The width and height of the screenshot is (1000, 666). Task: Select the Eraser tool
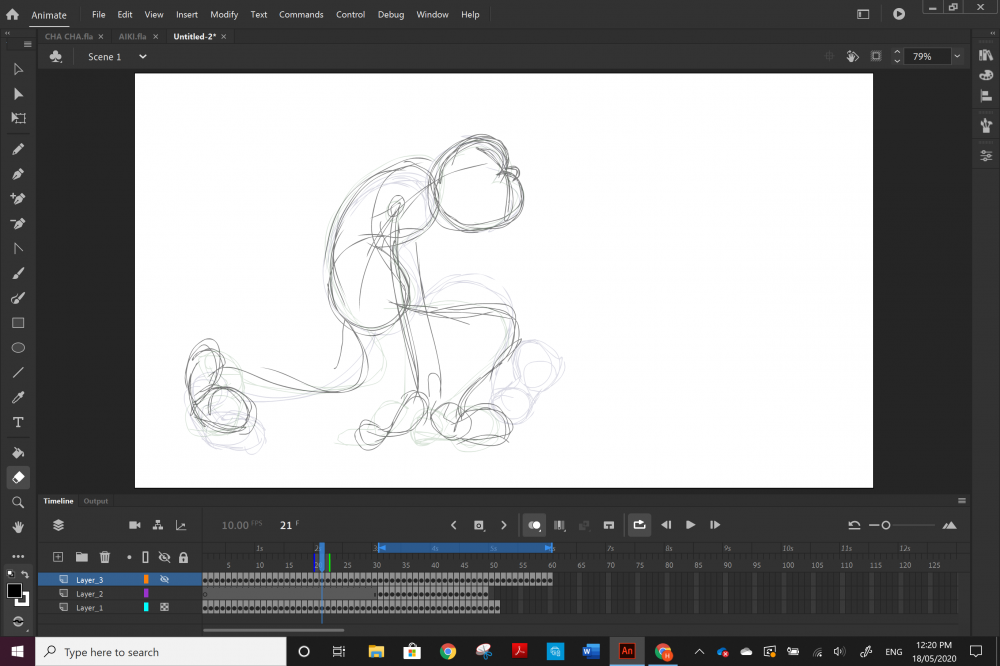(18, 477)
